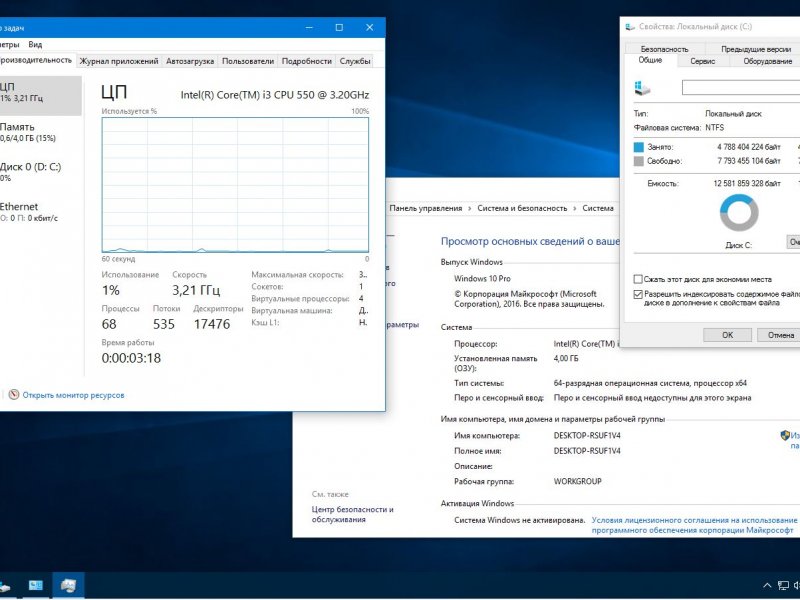The width and height of the screenshot is (800, 600).
Task: Click the disk usage donut chart
Action: pyautogui.click(x=739, y=213)
